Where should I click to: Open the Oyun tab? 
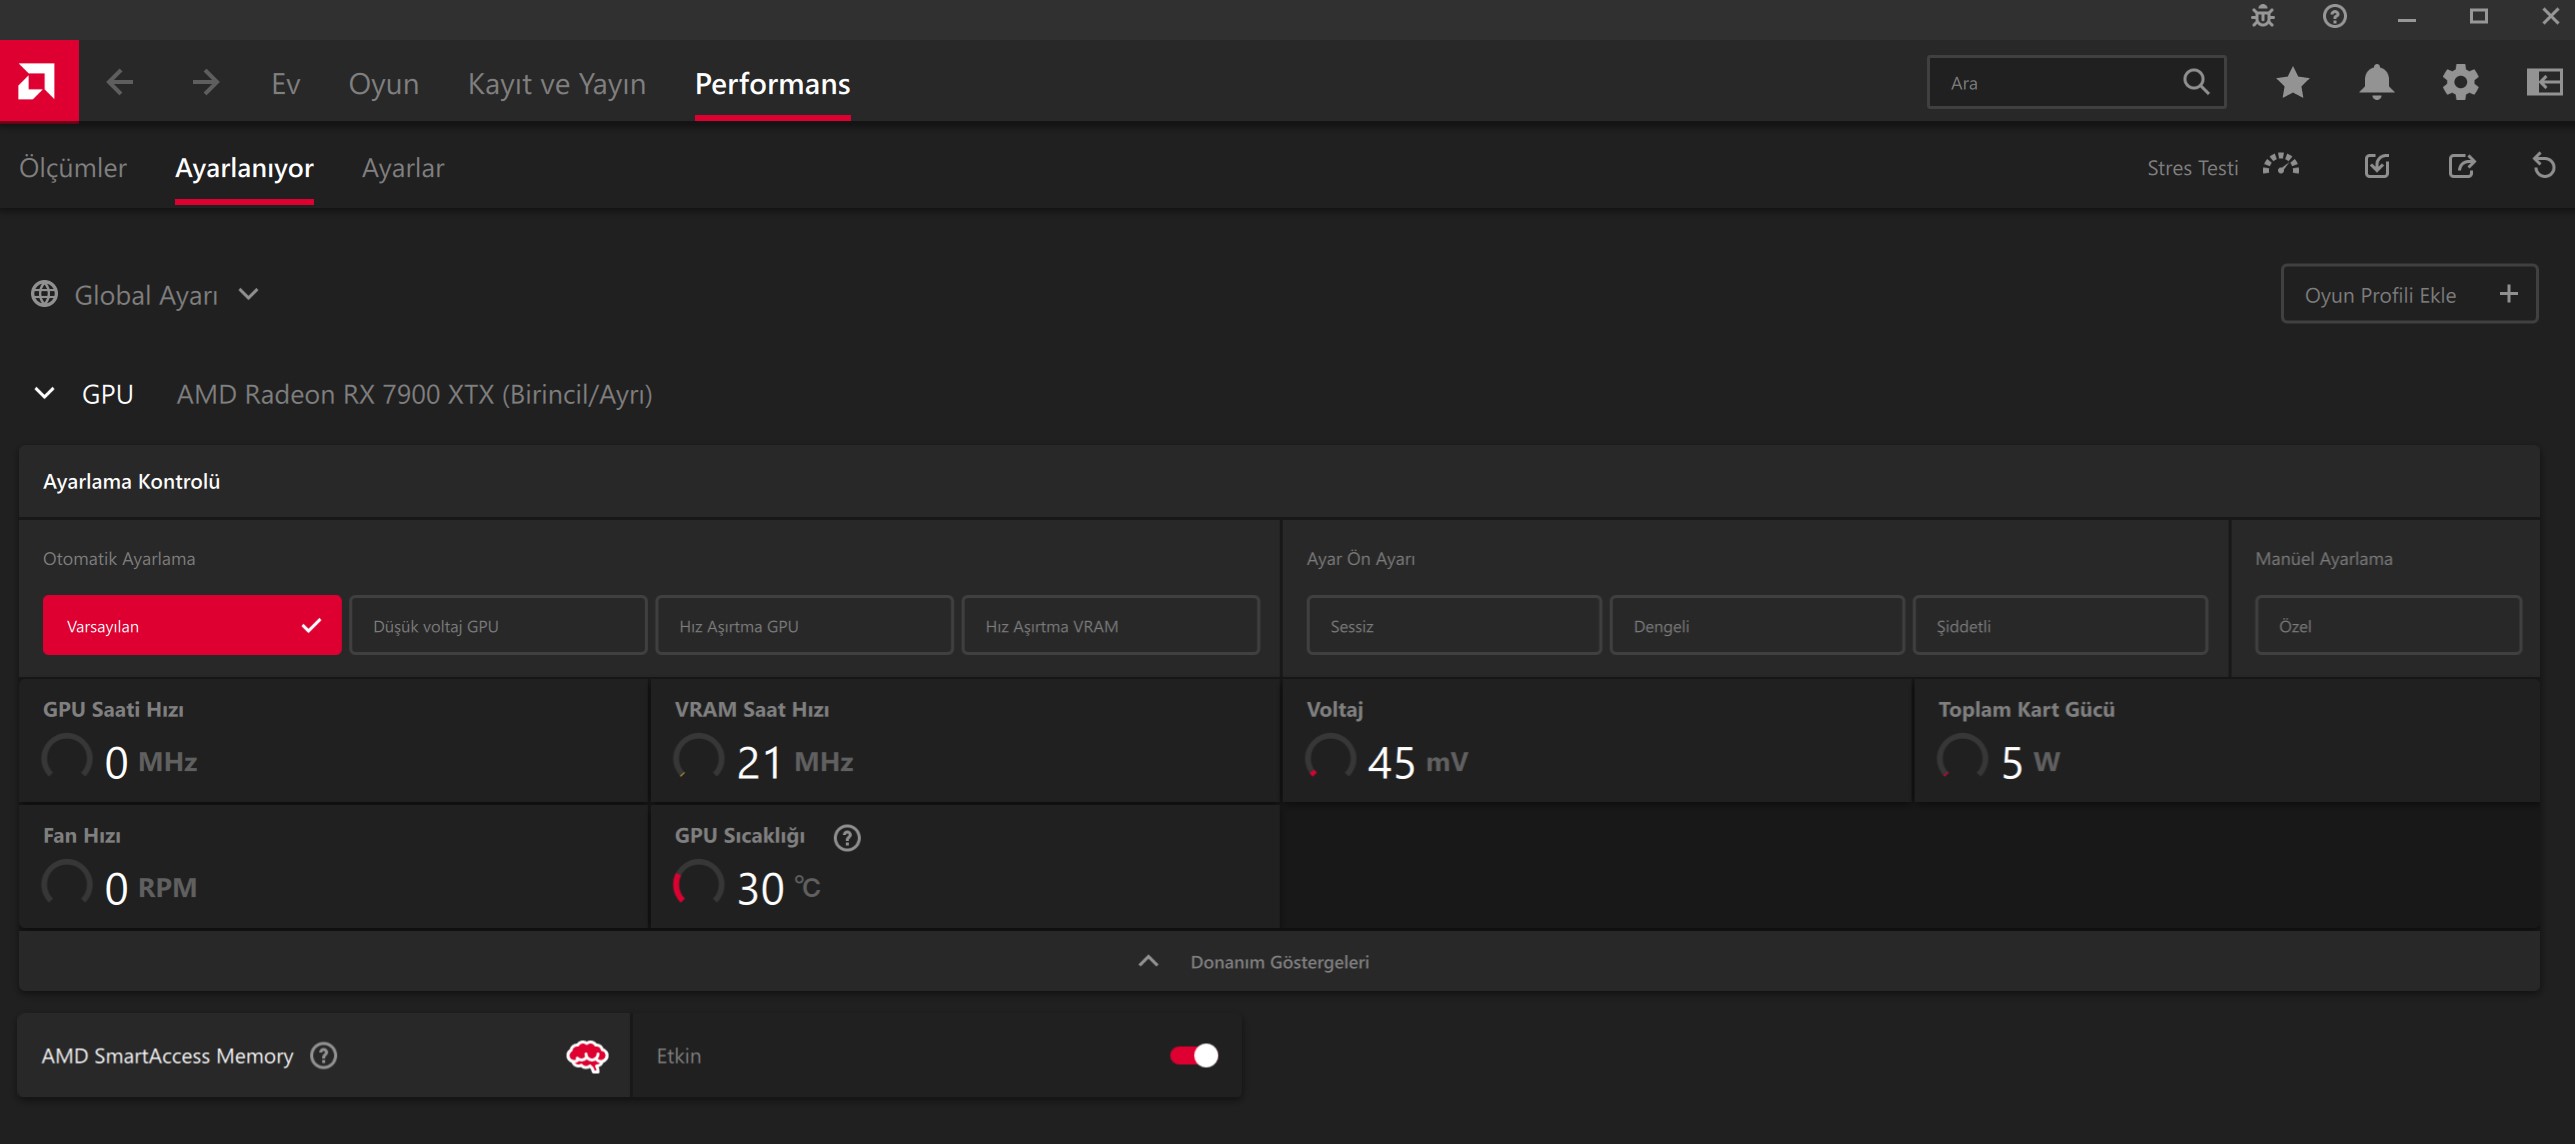click(x=383, y=84)
